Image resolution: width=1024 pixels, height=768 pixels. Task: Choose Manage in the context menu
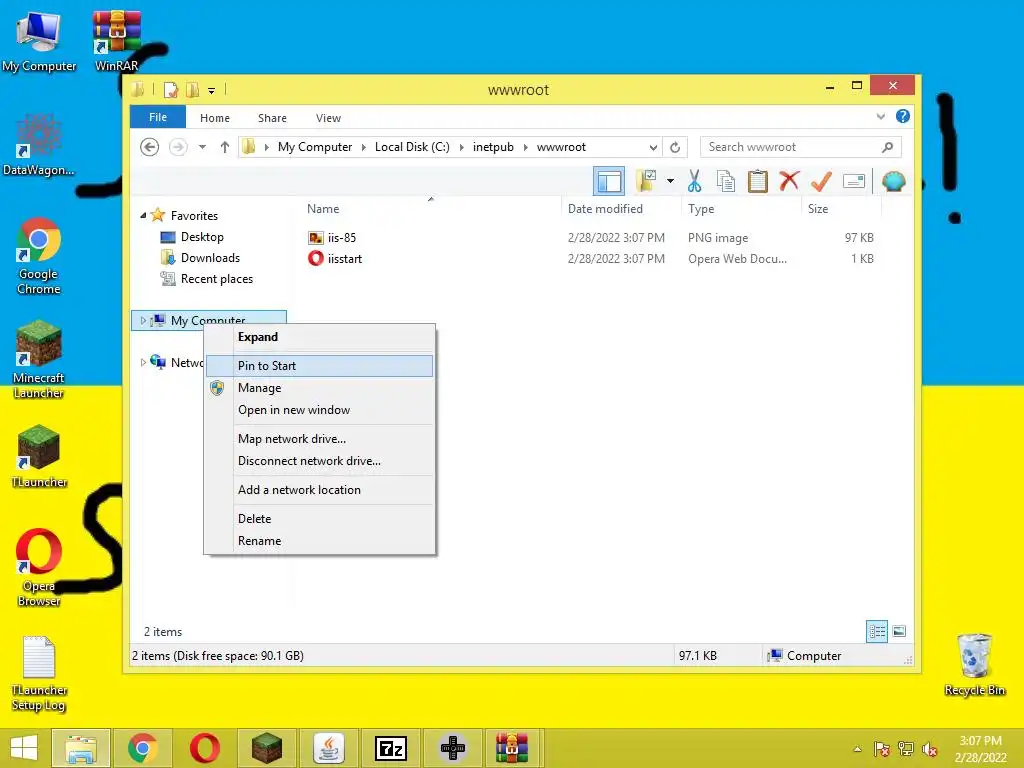(x=319, y=388)
